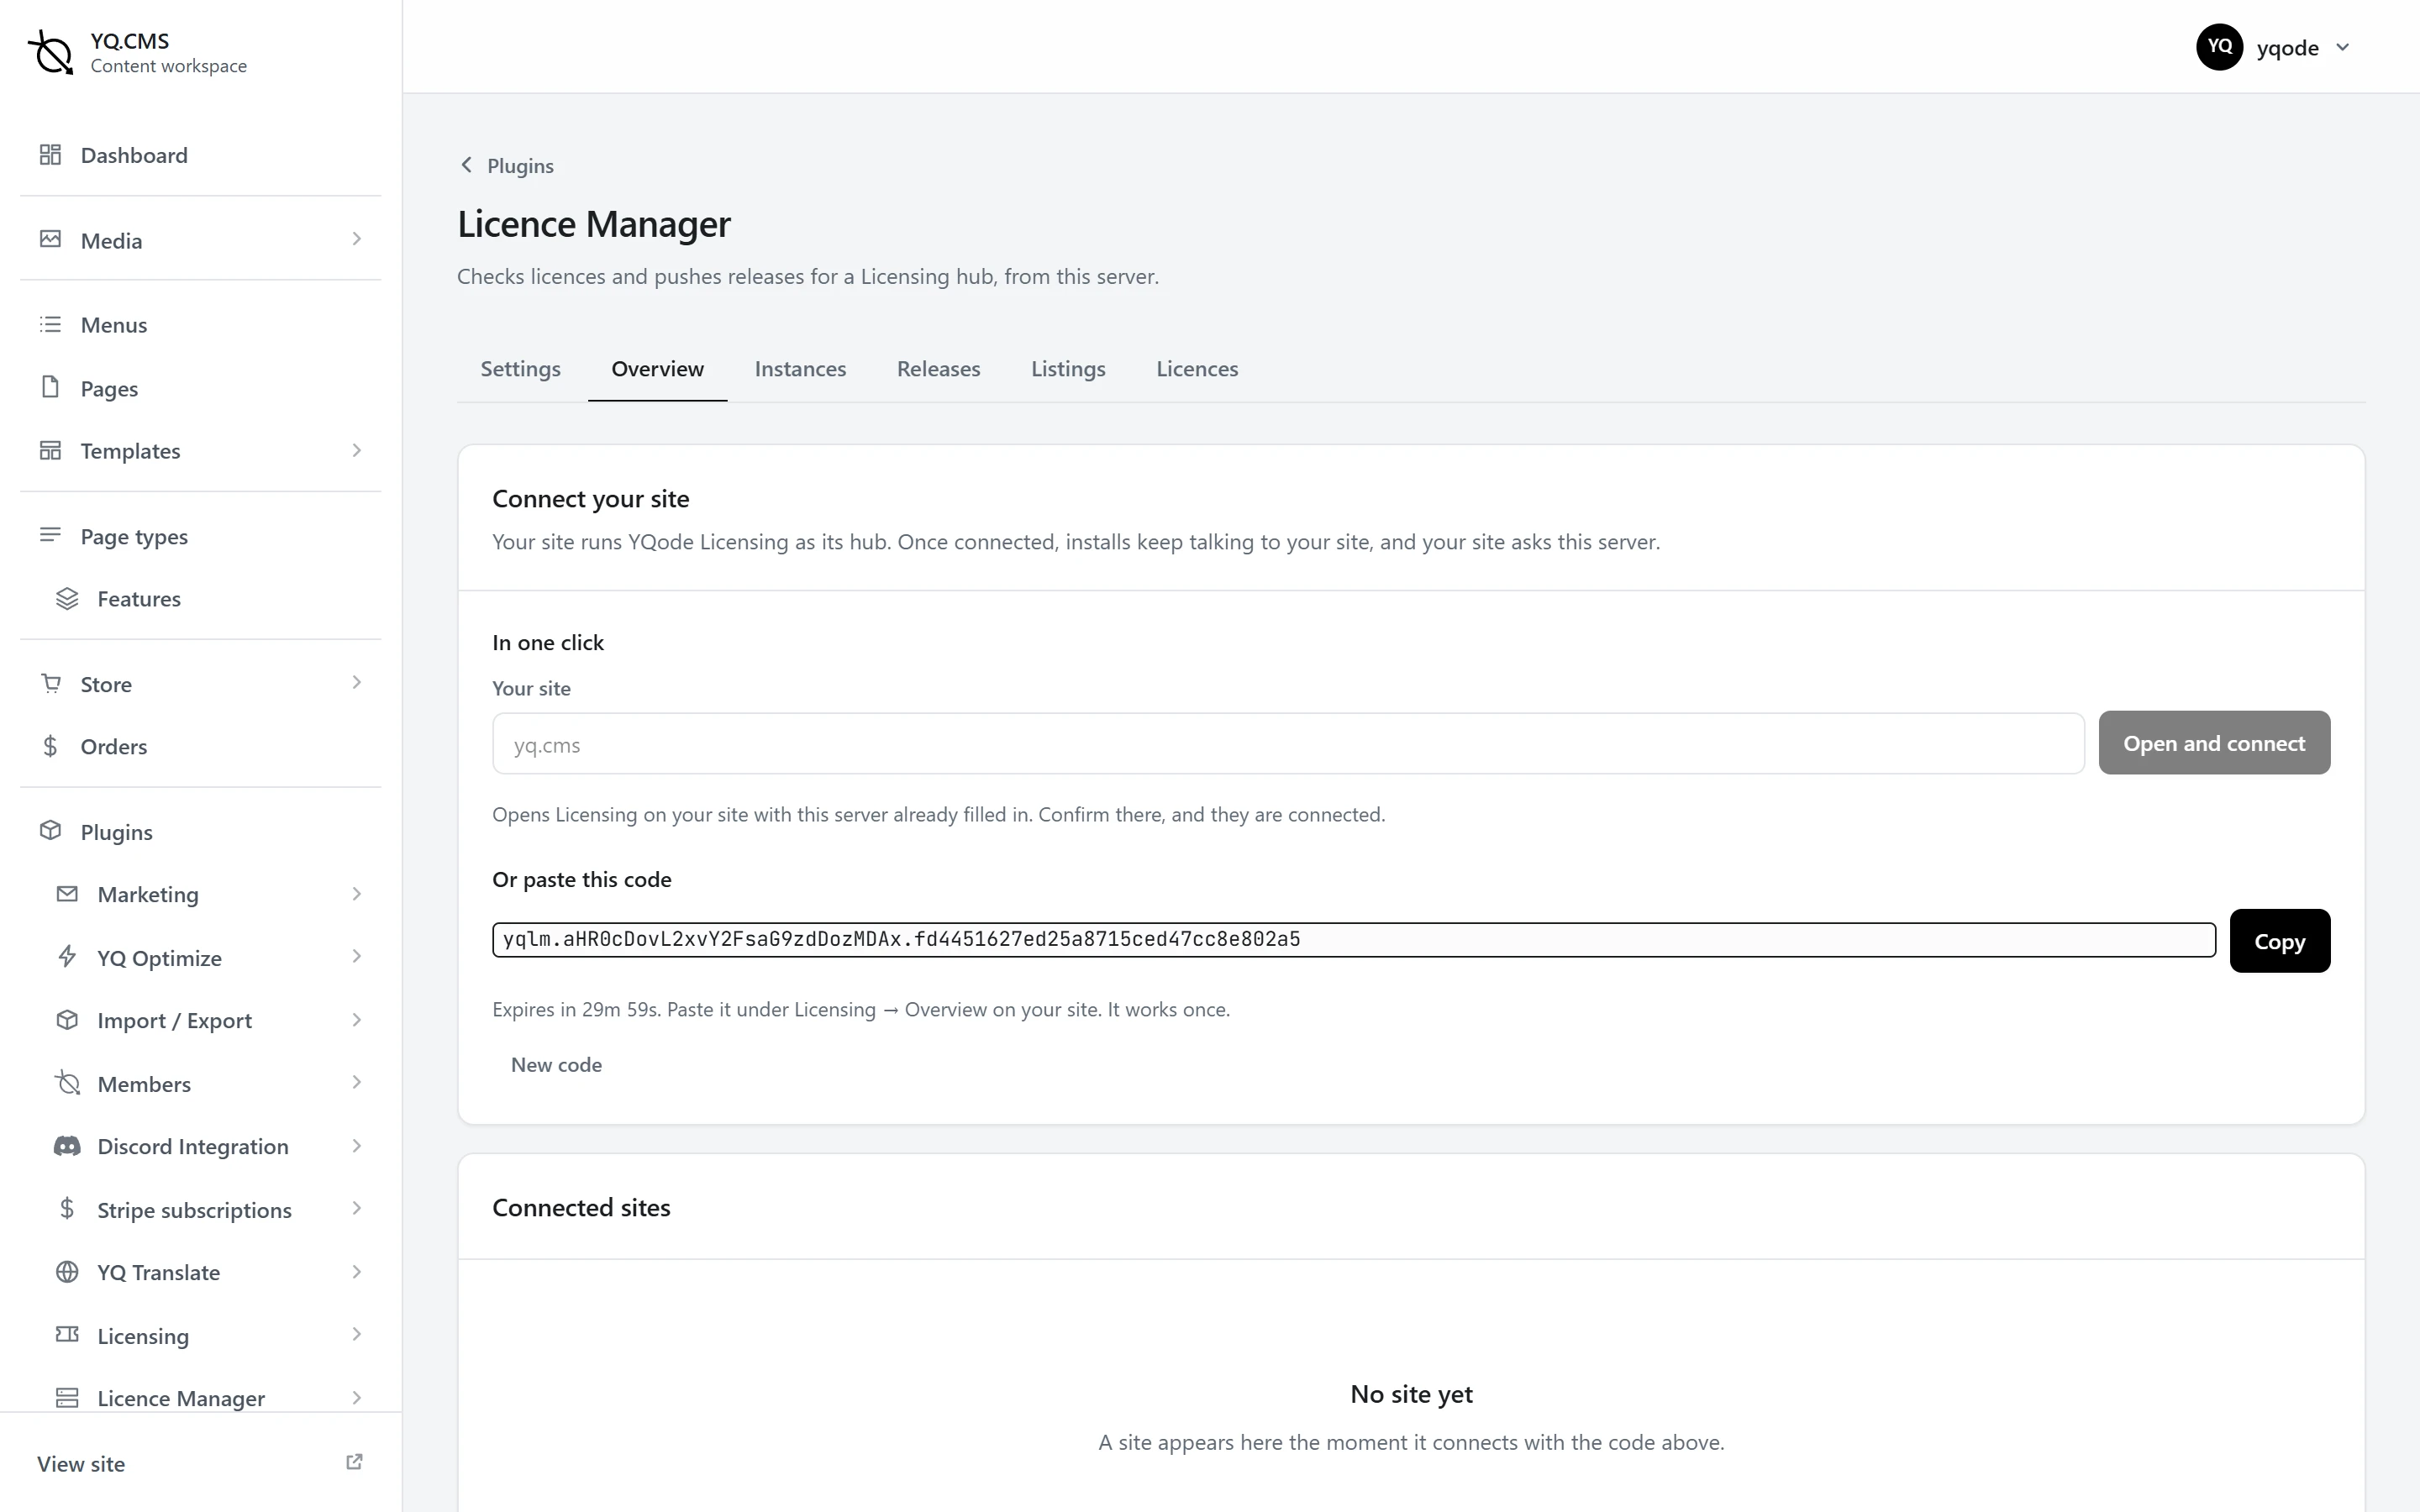Click the Licence Manager page heading
This screenshot has height=1512, width=2420.
tap(594, 224)
